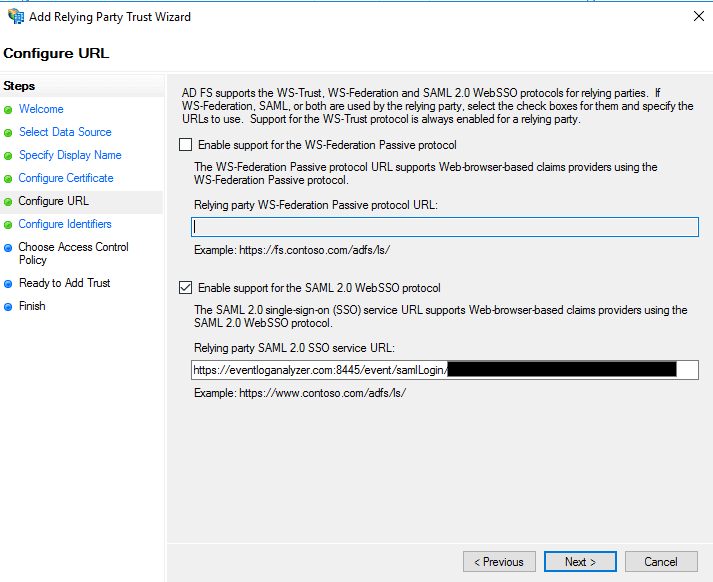Screen dimensions: 713x582
Task: Click the WS-Federation Passive protocol URL field
Action: (x=445, y=227)
